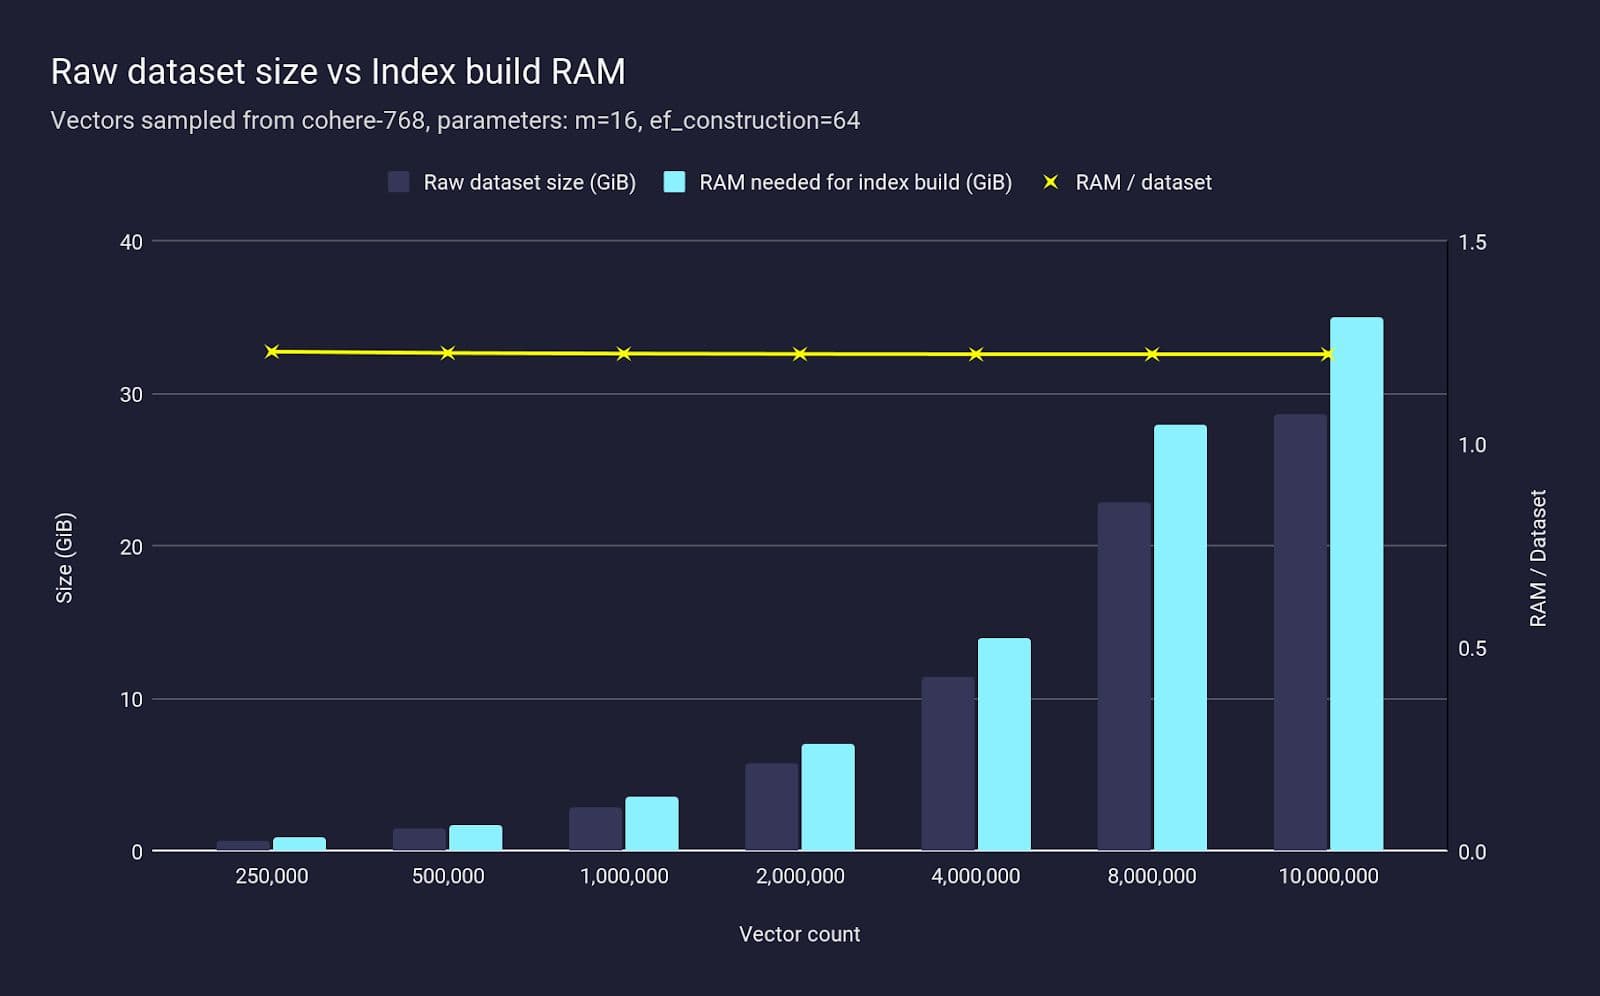The height and width of the screenshot is (996, 1600).
Task: Select the yellow data point above 2,000,000
Action: 800,354
